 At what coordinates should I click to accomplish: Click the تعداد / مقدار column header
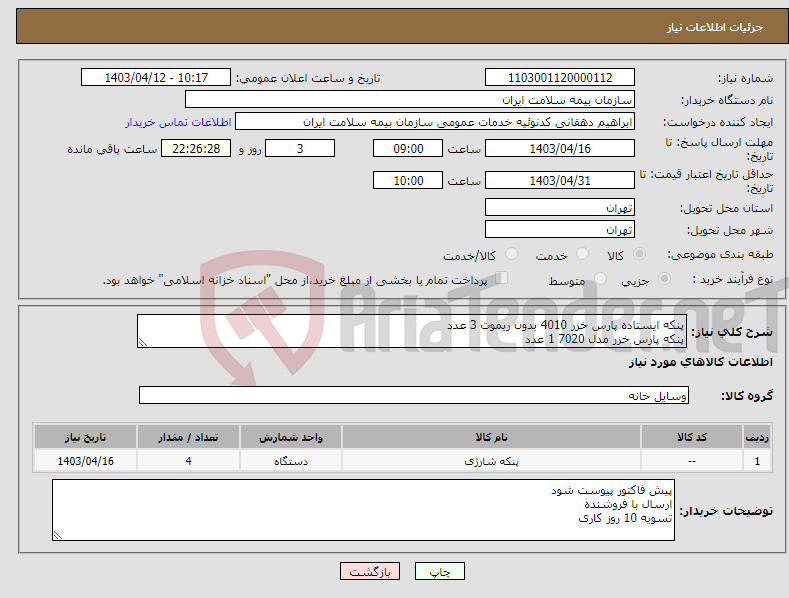(188, 437)
